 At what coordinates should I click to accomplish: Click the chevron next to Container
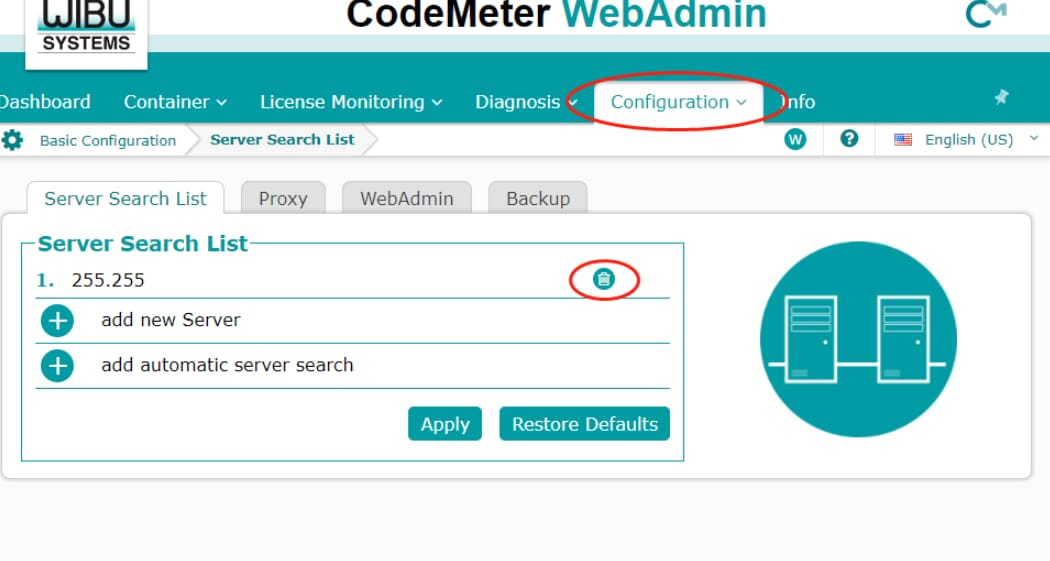tap(222, 102)
